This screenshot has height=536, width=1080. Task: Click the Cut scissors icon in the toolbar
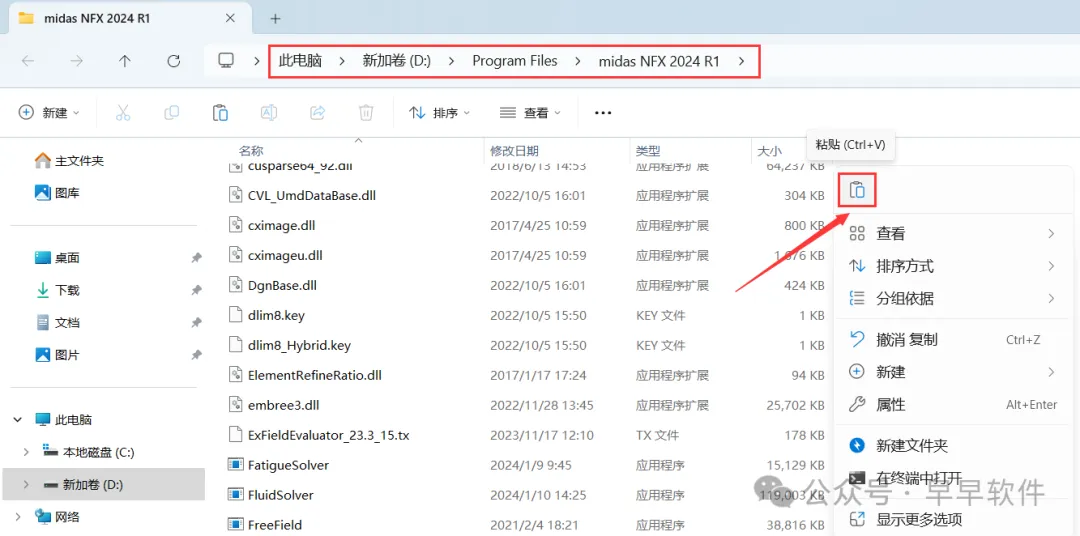click(123, 112)
